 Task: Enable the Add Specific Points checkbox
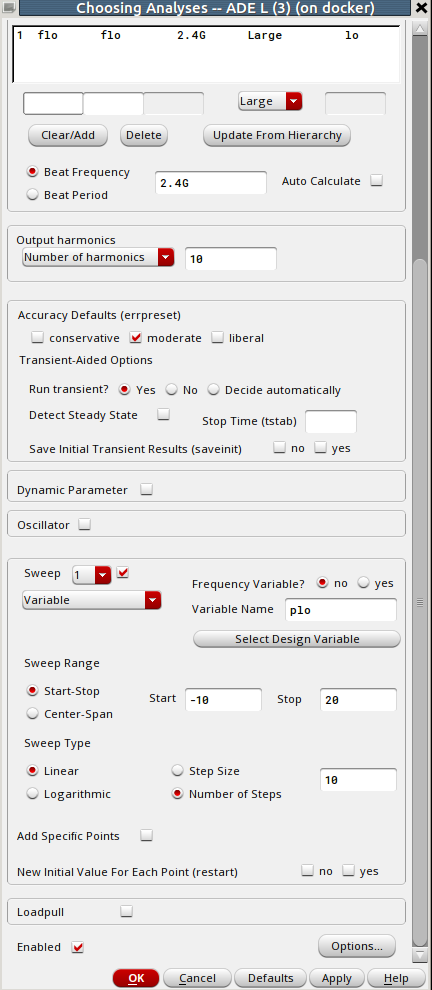click(147, 835)
